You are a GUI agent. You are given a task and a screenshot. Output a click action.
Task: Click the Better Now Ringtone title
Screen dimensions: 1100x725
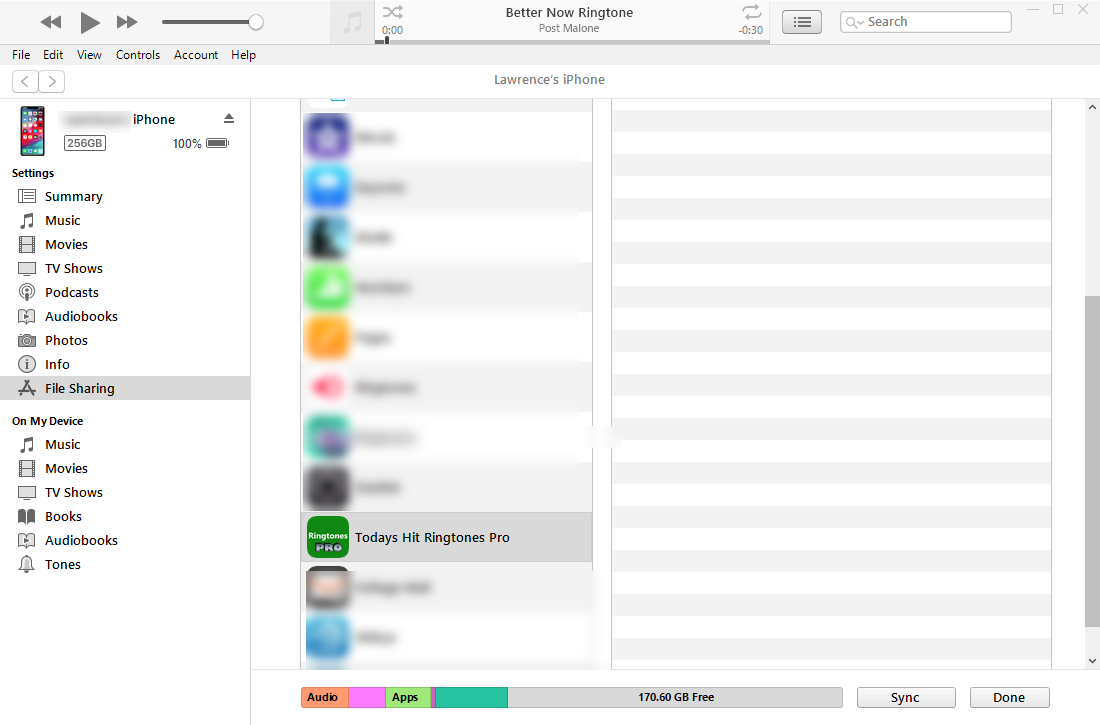pos(569,13)
